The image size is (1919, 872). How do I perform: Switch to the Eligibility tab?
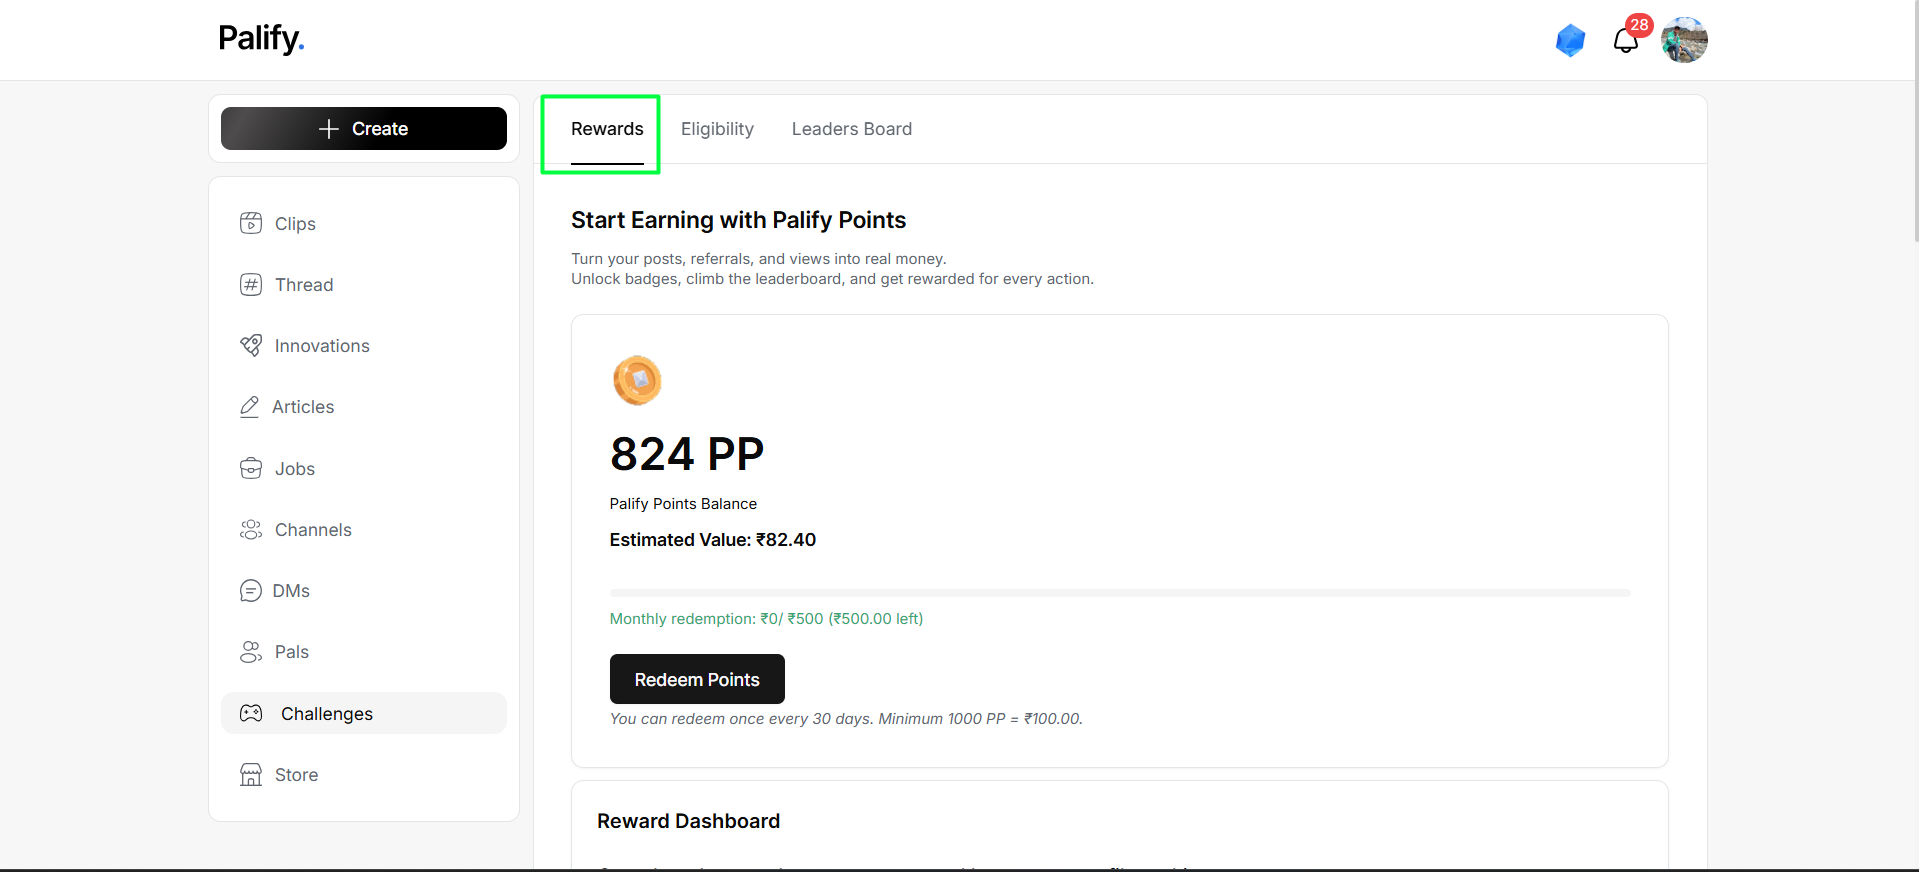coord(717,129)
